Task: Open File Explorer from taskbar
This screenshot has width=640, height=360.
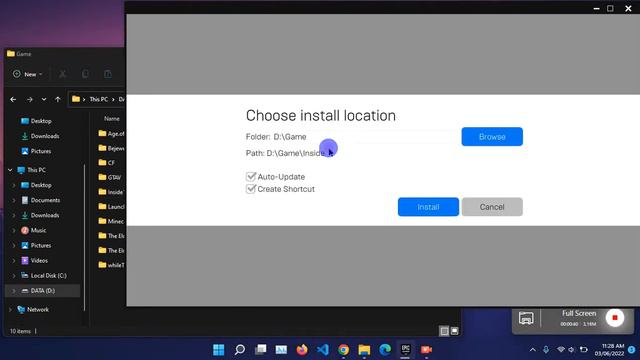Action: pyautogui.click(x=364, y=350)
